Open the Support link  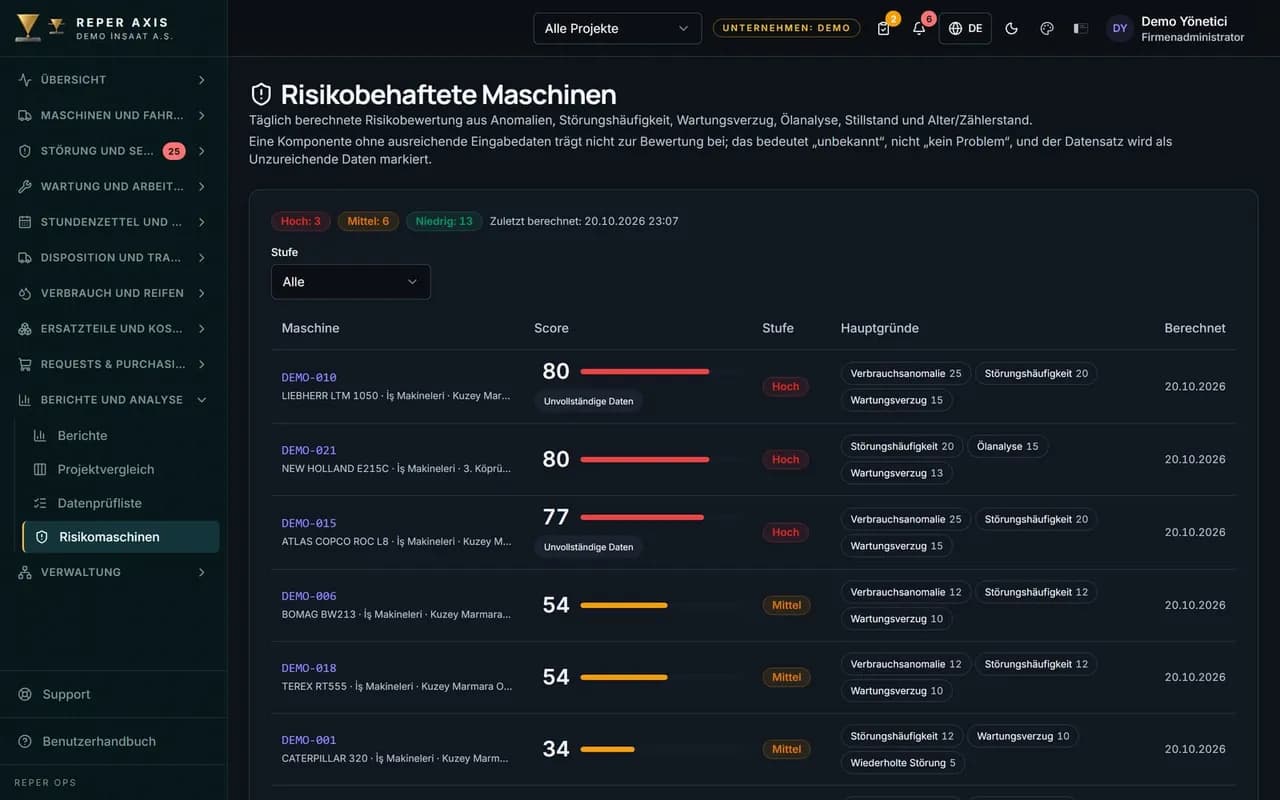113,694
